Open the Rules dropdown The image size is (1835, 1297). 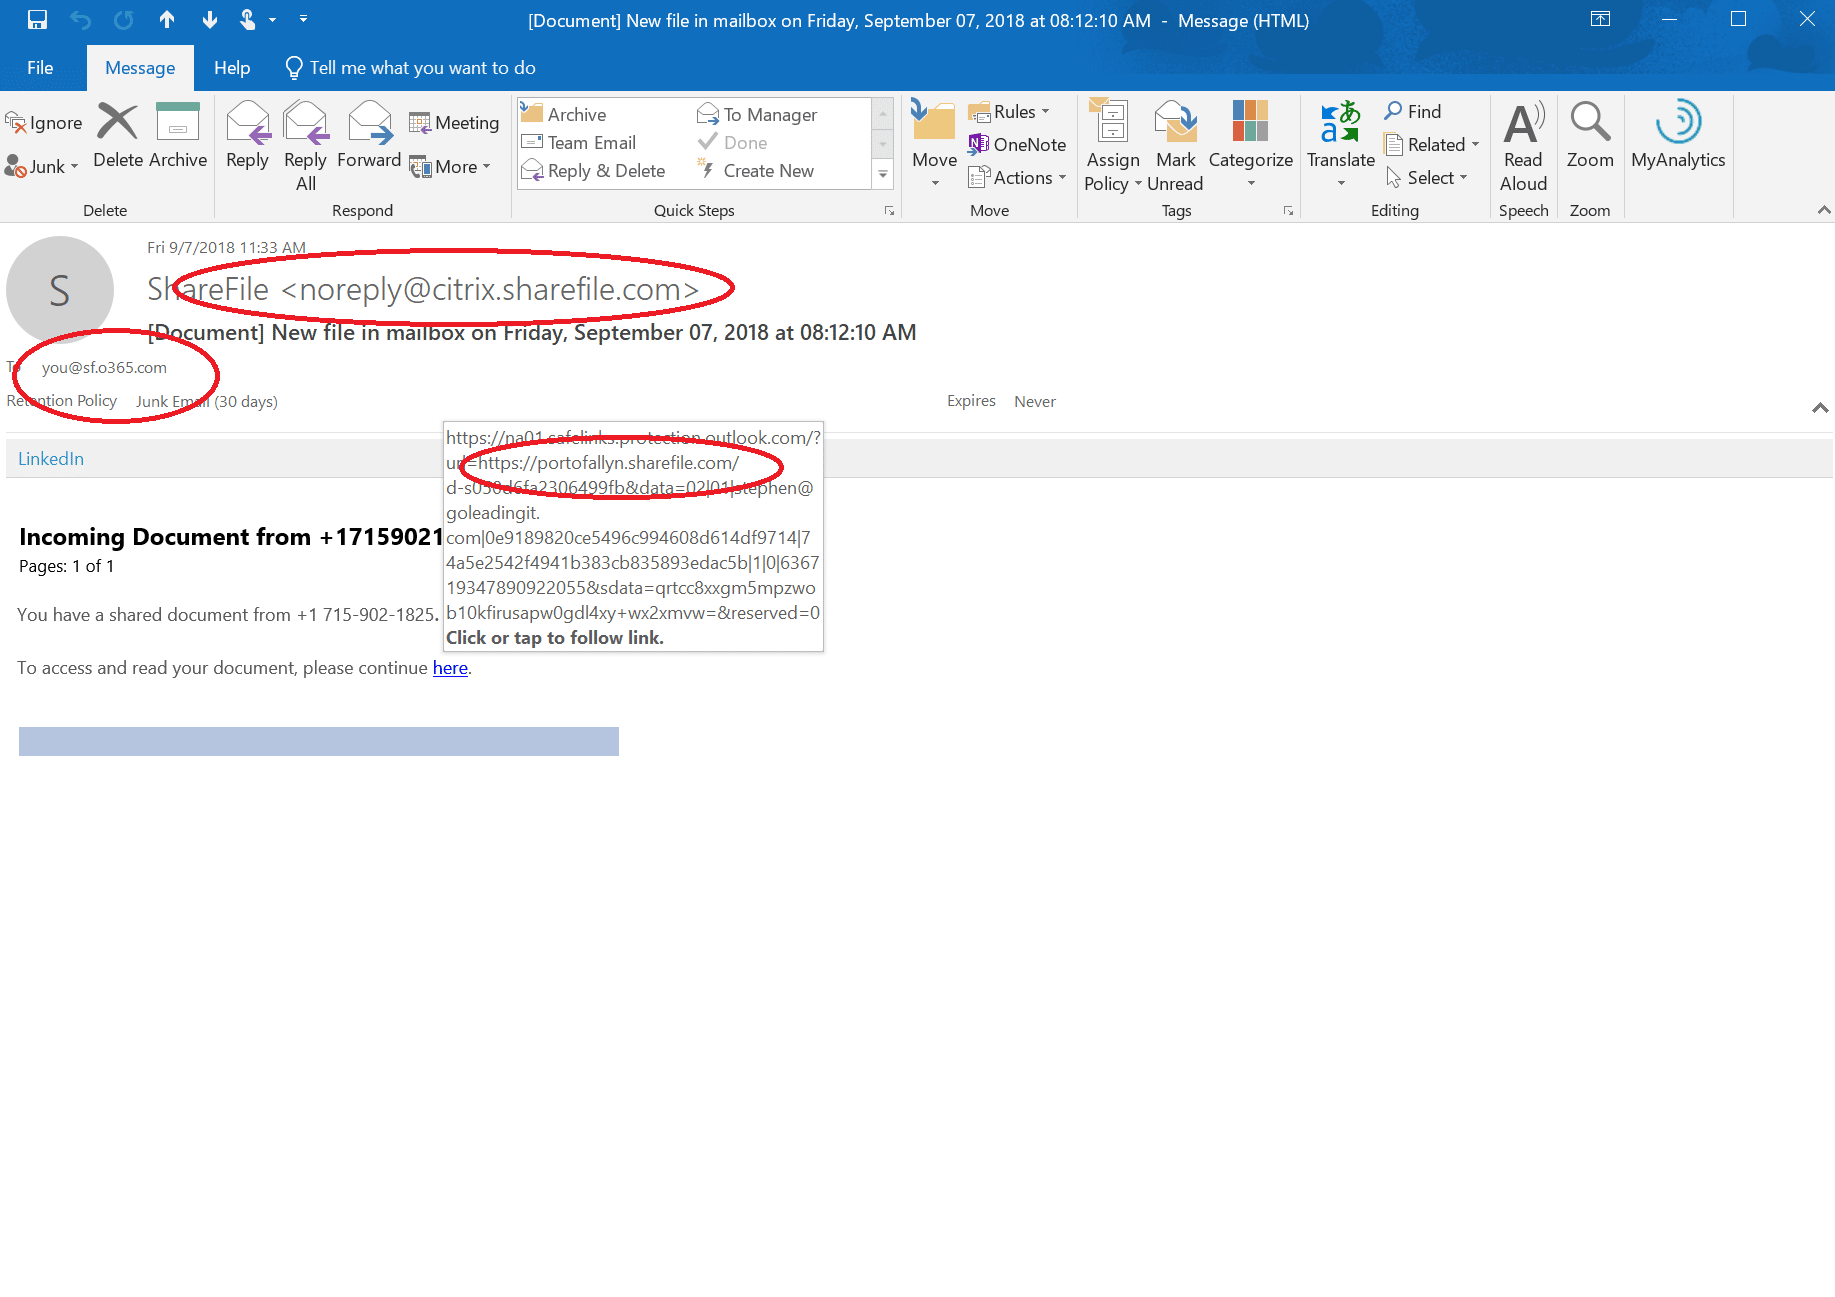click(1009, 112)
